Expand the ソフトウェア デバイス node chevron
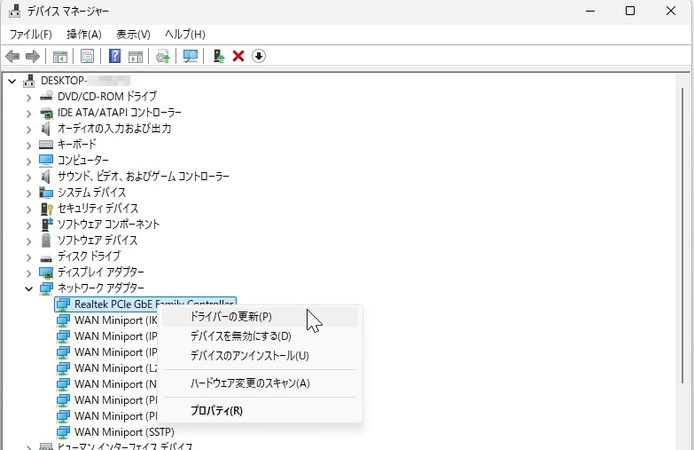Viewport: 694px width, 450px height. click(29, 241)
